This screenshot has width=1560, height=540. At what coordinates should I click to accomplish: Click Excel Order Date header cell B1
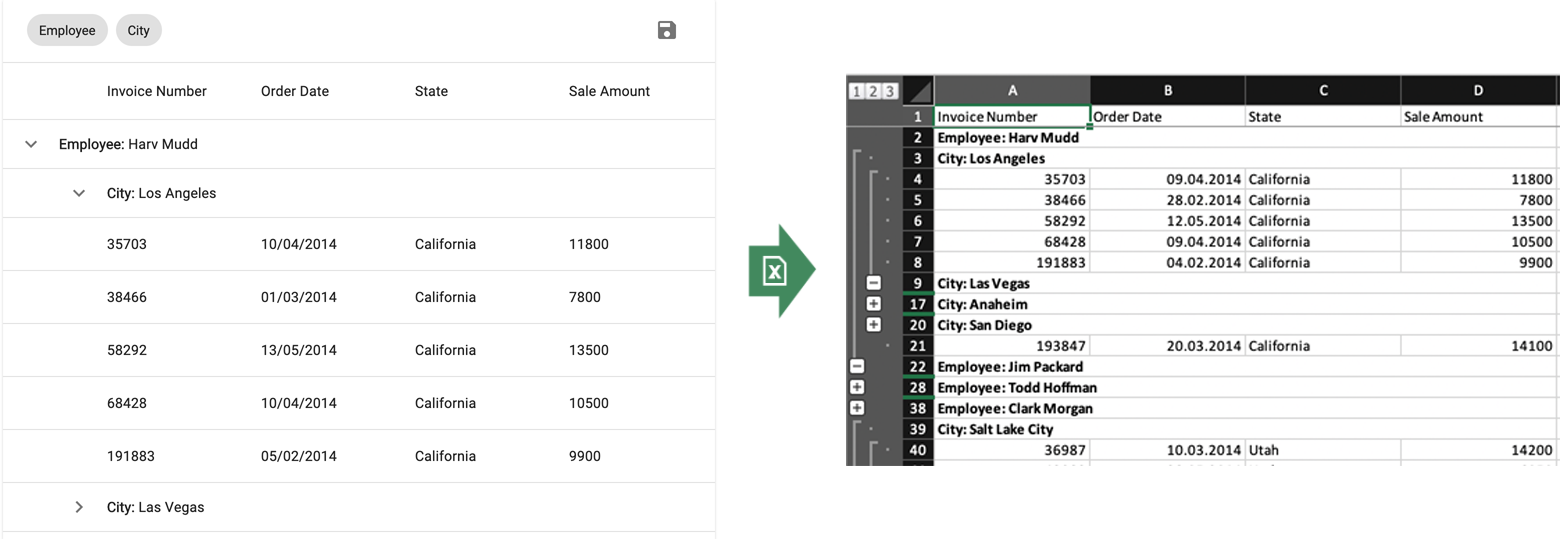1168,117
